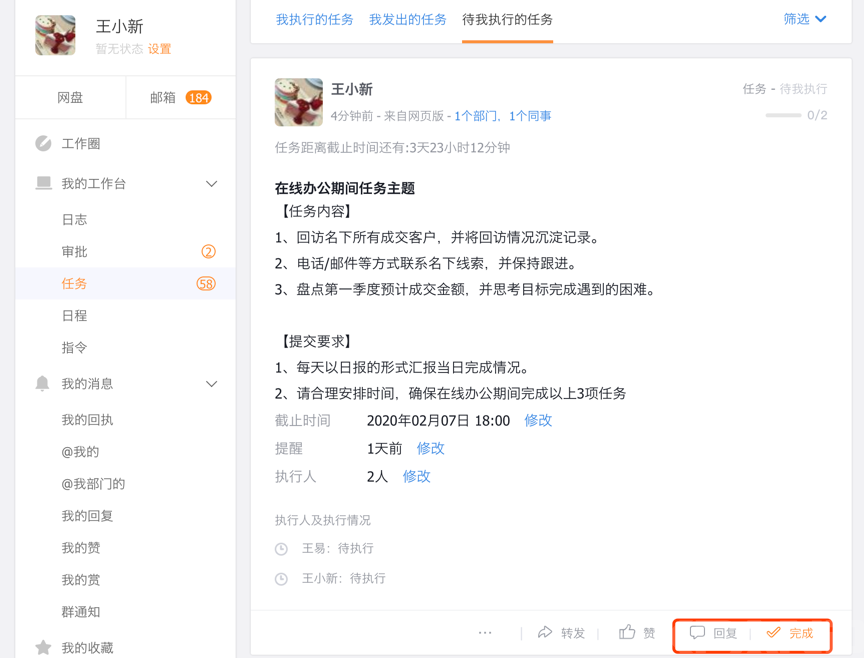Open 群通知 in the sidebar
The image size is (864, 658).
(x=81, y=612)
